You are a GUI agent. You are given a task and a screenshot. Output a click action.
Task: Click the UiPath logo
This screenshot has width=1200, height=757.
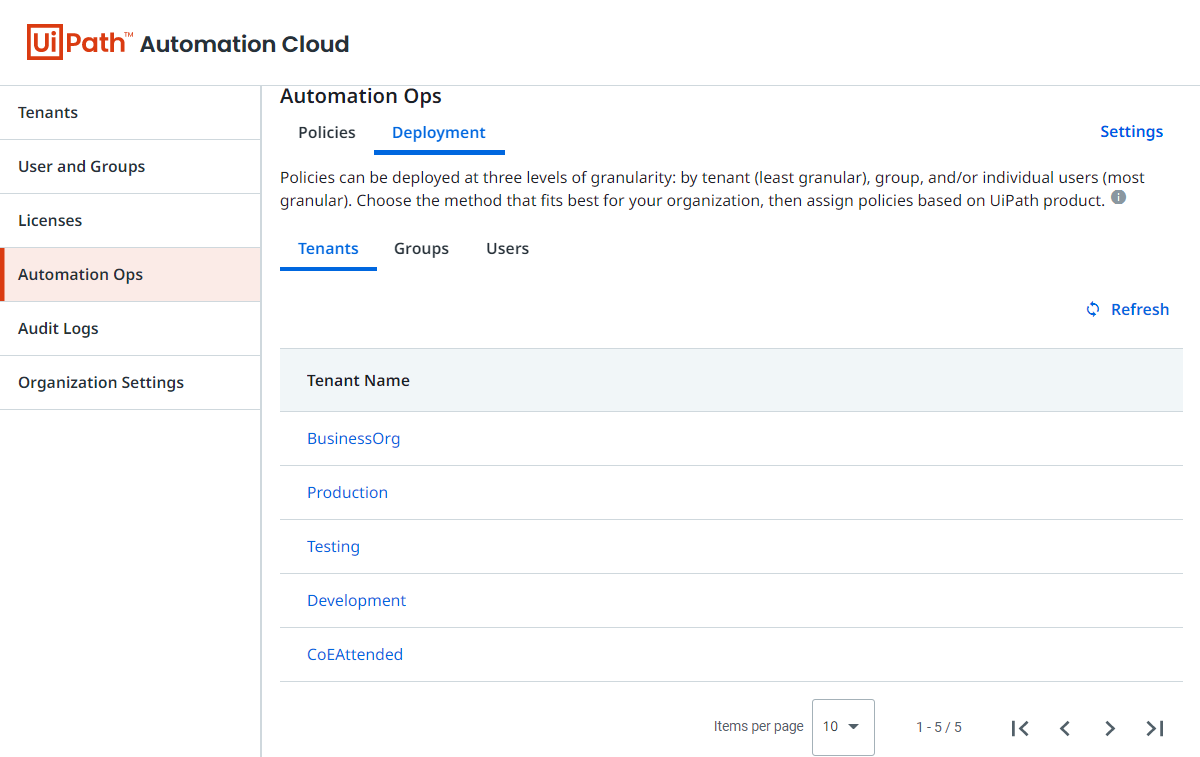80,42
